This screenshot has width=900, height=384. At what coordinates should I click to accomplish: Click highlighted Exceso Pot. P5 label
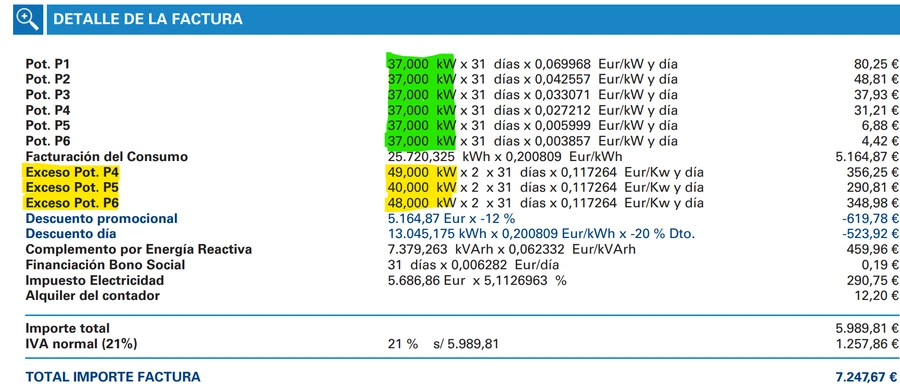72,188
